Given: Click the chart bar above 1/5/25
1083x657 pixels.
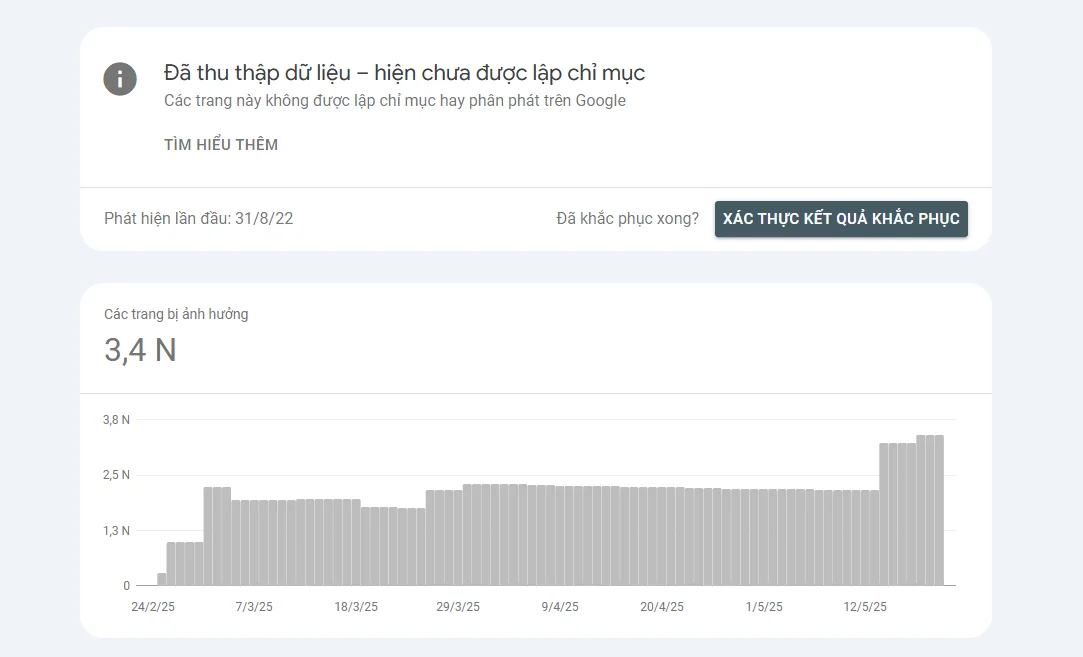Looking at the screenshot, I should [x=763, y=537].
